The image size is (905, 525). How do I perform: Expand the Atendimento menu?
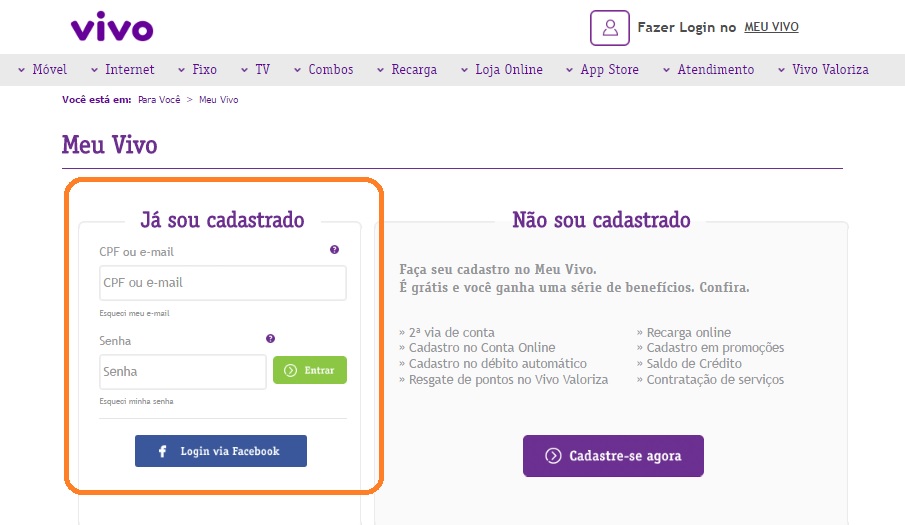tap(708, 70)
